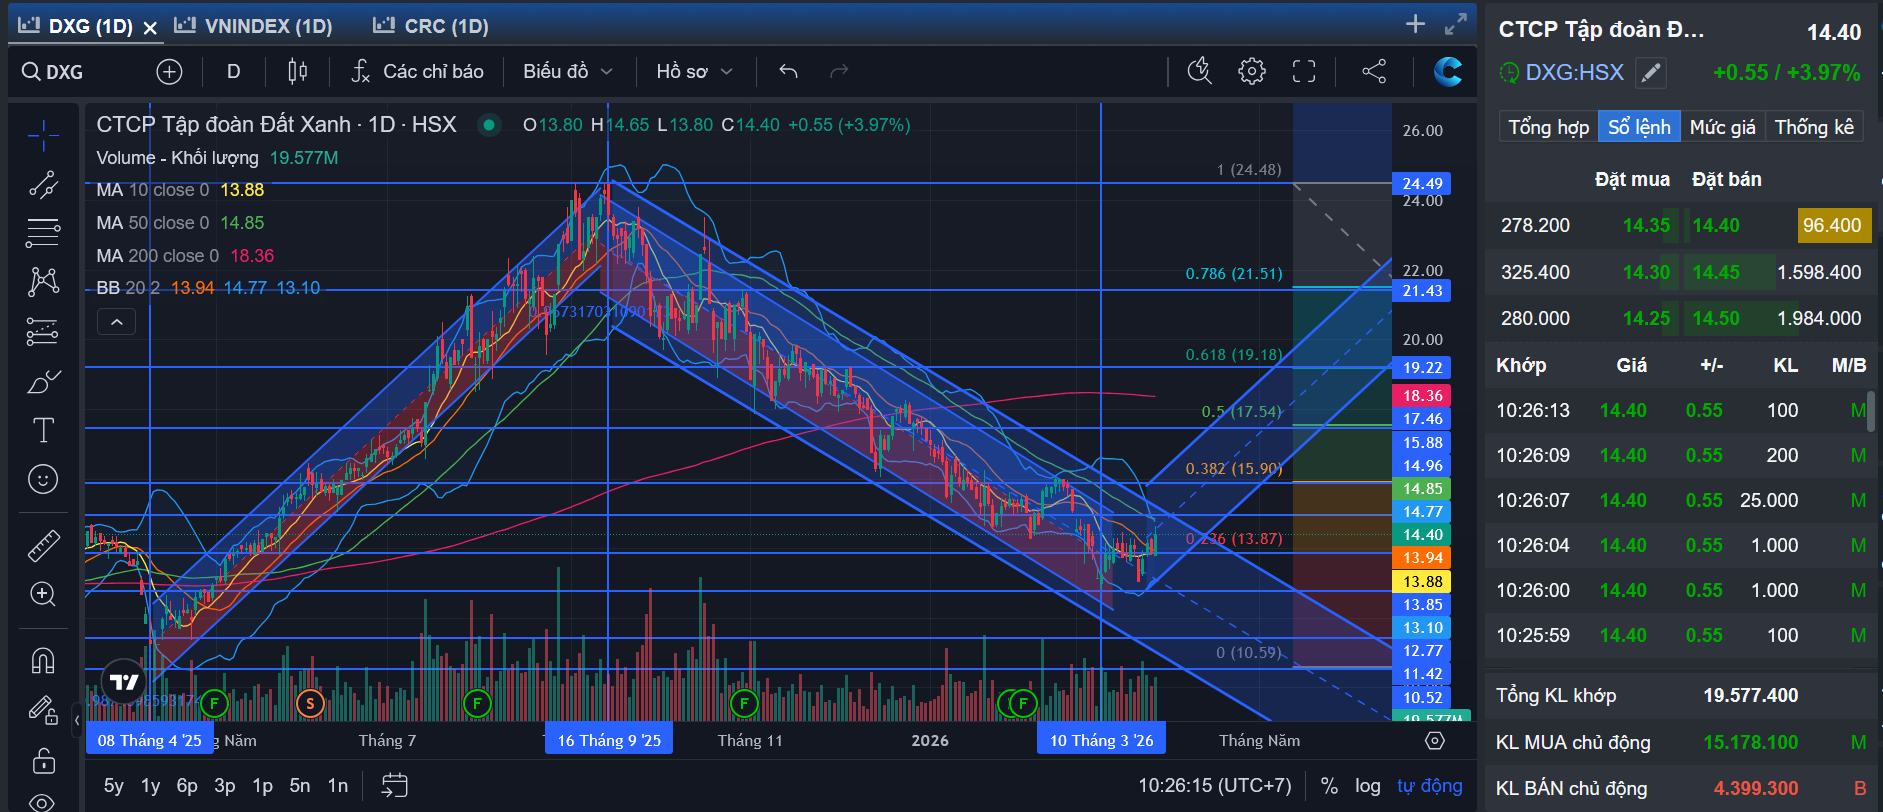
Task: Enter fullscreen chart mode
Action: coord(1304,71)
